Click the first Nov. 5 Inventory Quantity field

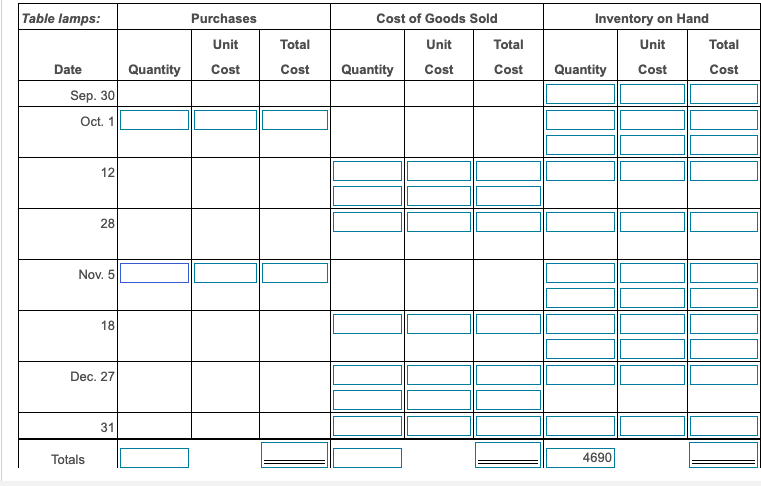pyautogui.click(x=580, y=273)
